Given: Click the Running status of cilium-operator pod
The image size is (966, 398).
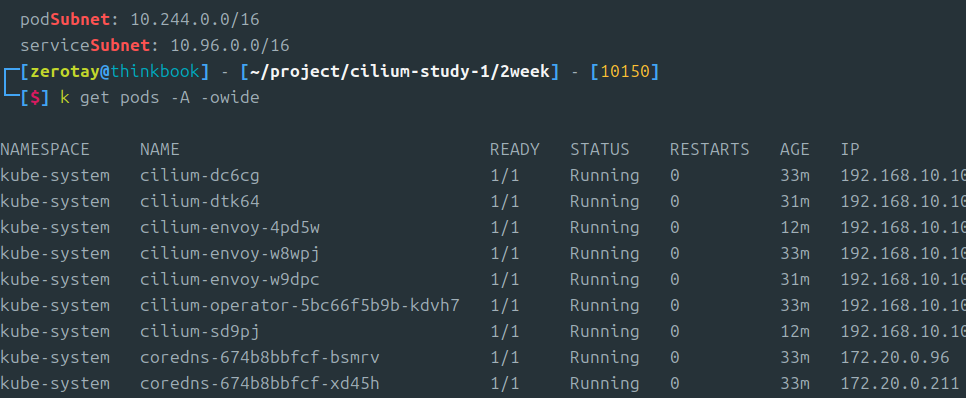Looking at the screenshot, I should point(604,305).
